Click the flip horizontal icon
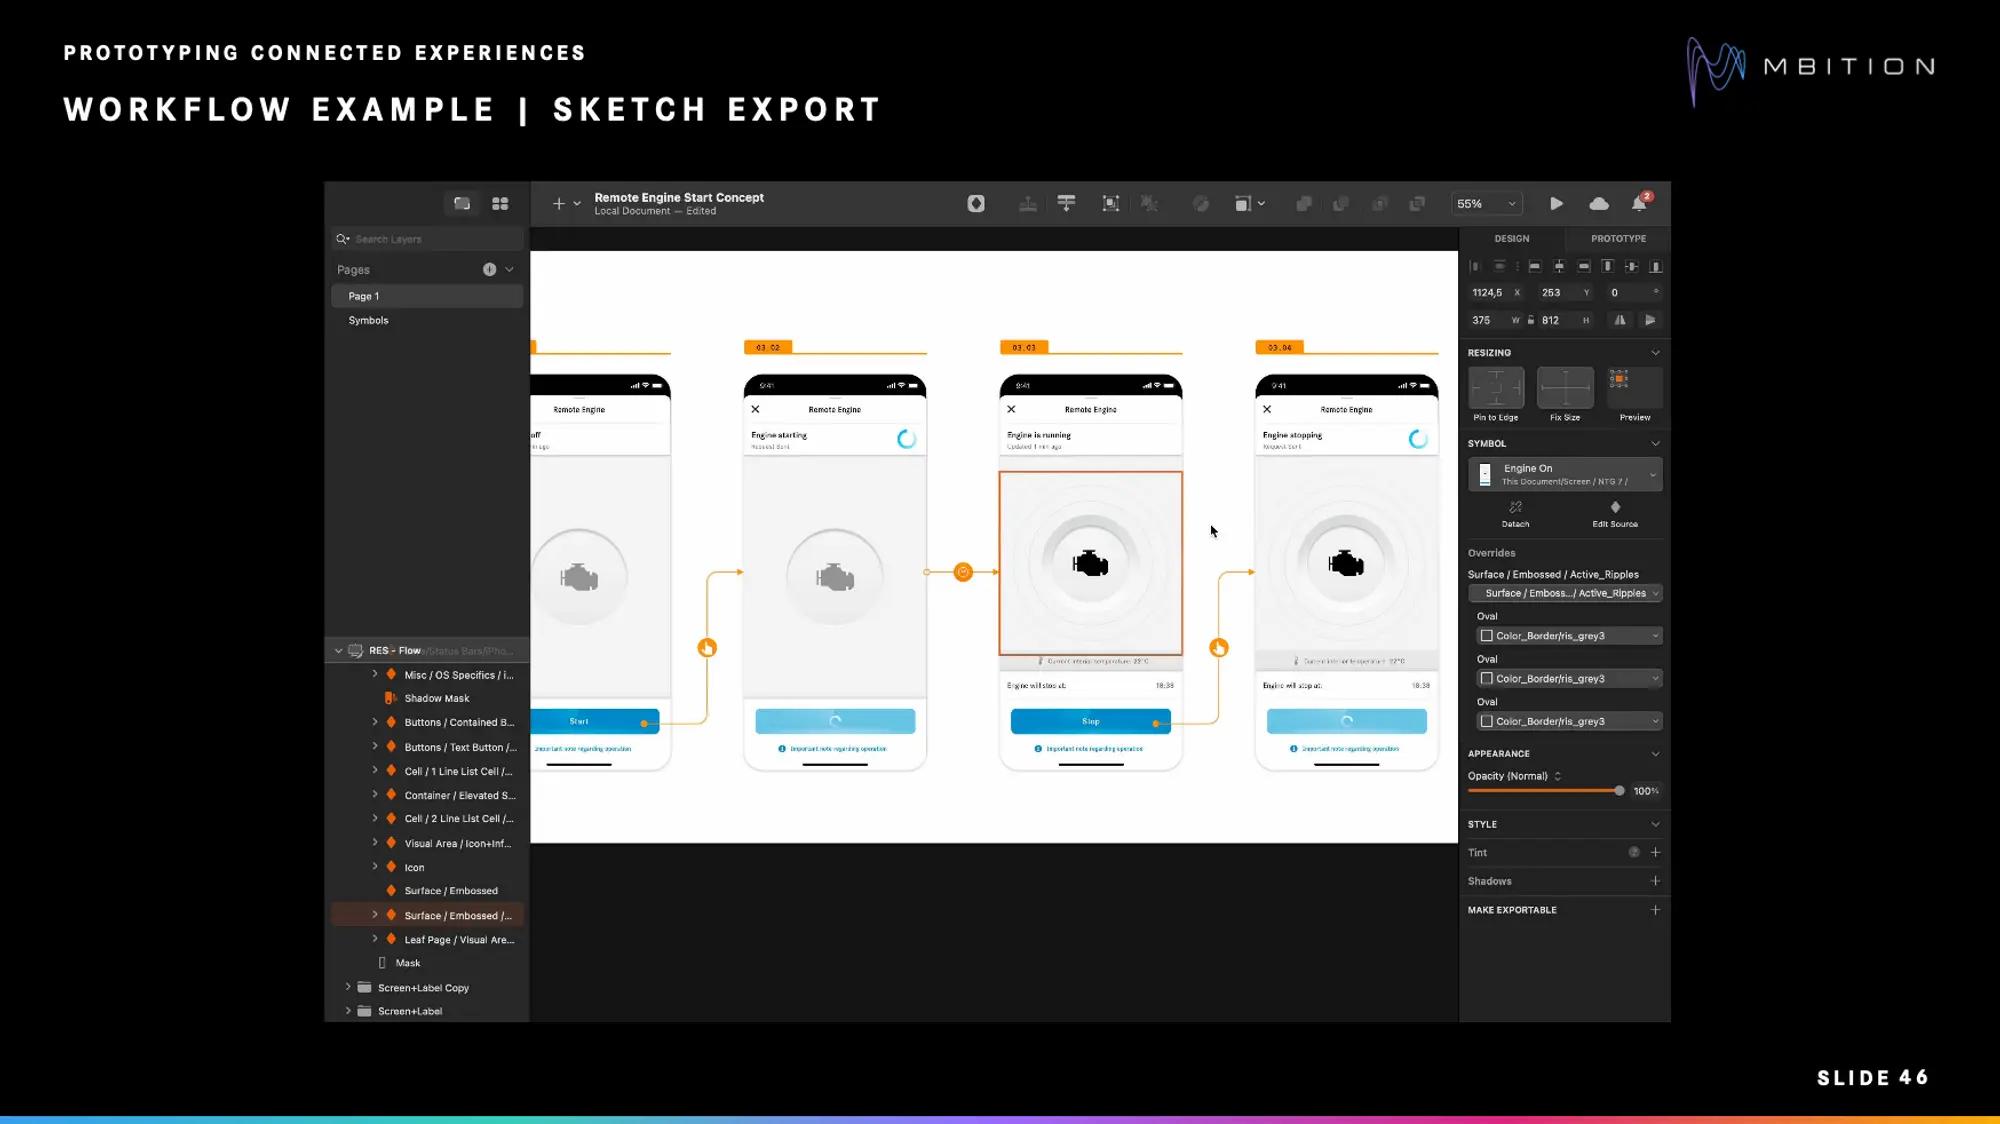Viewport: 2000px width, 1124px height. tap(1620, 320)
